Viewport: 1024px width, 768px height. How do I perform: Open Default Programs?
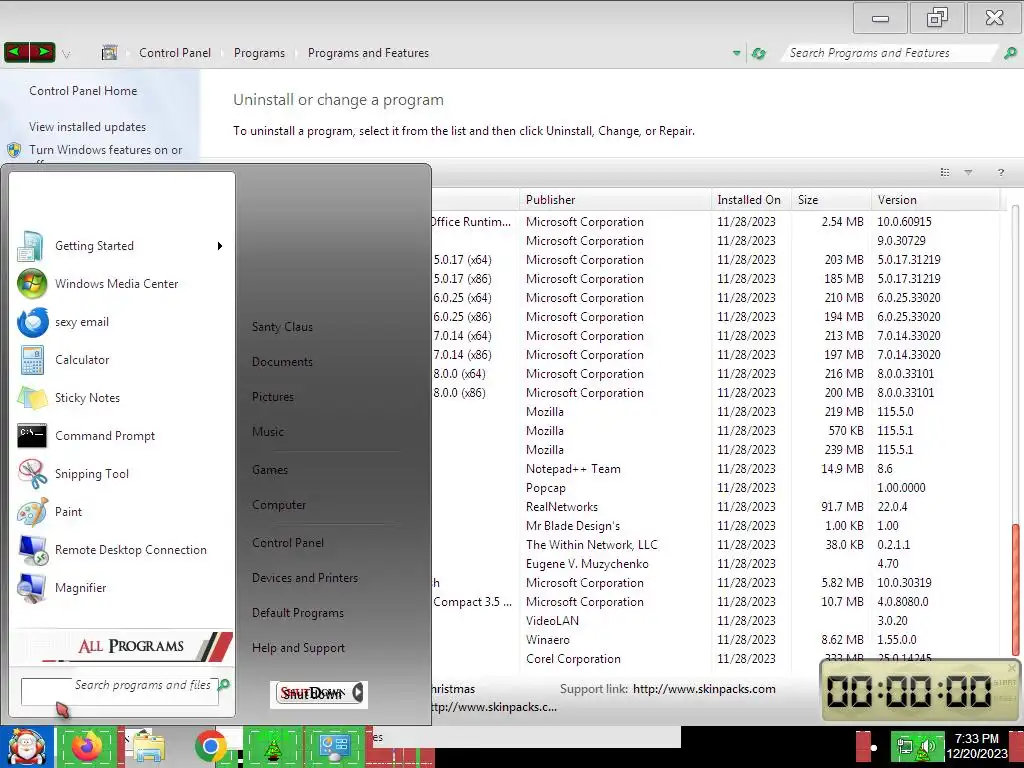point(298,613)
